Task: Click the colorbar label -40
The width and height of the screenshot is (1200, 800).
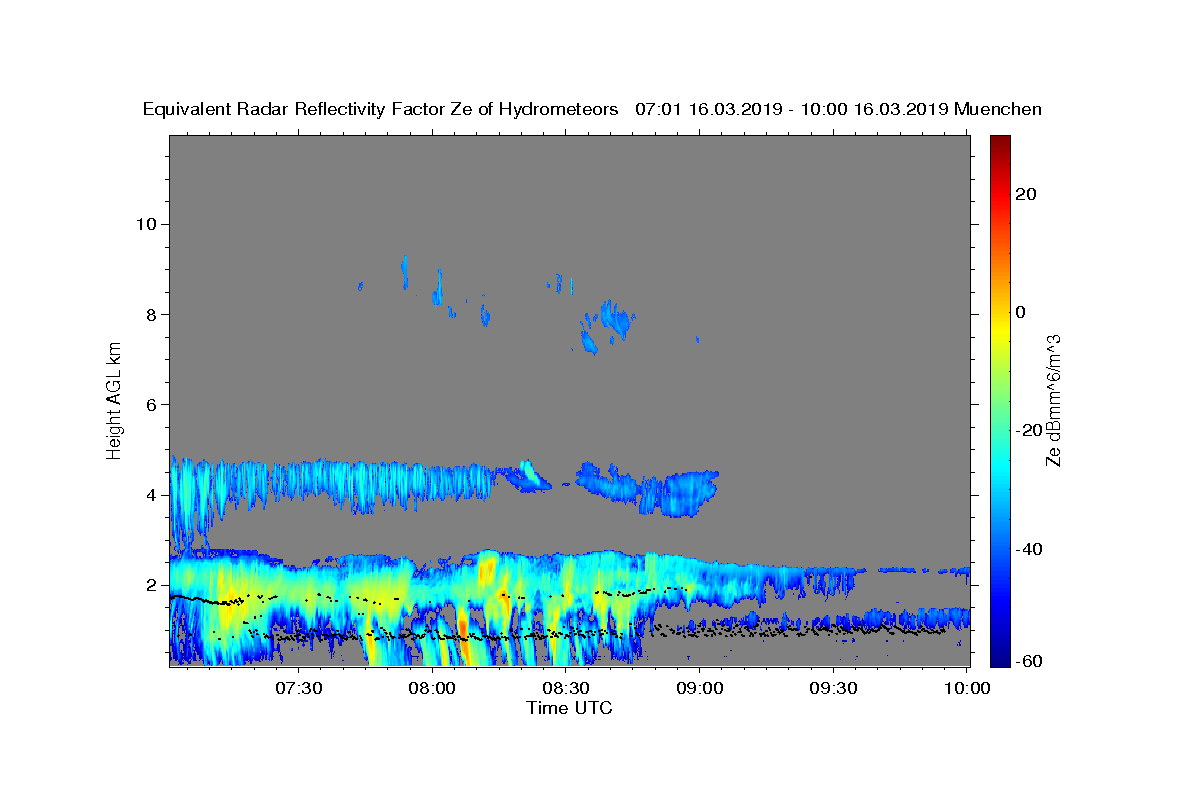Action: click(x=1028, y=549)
